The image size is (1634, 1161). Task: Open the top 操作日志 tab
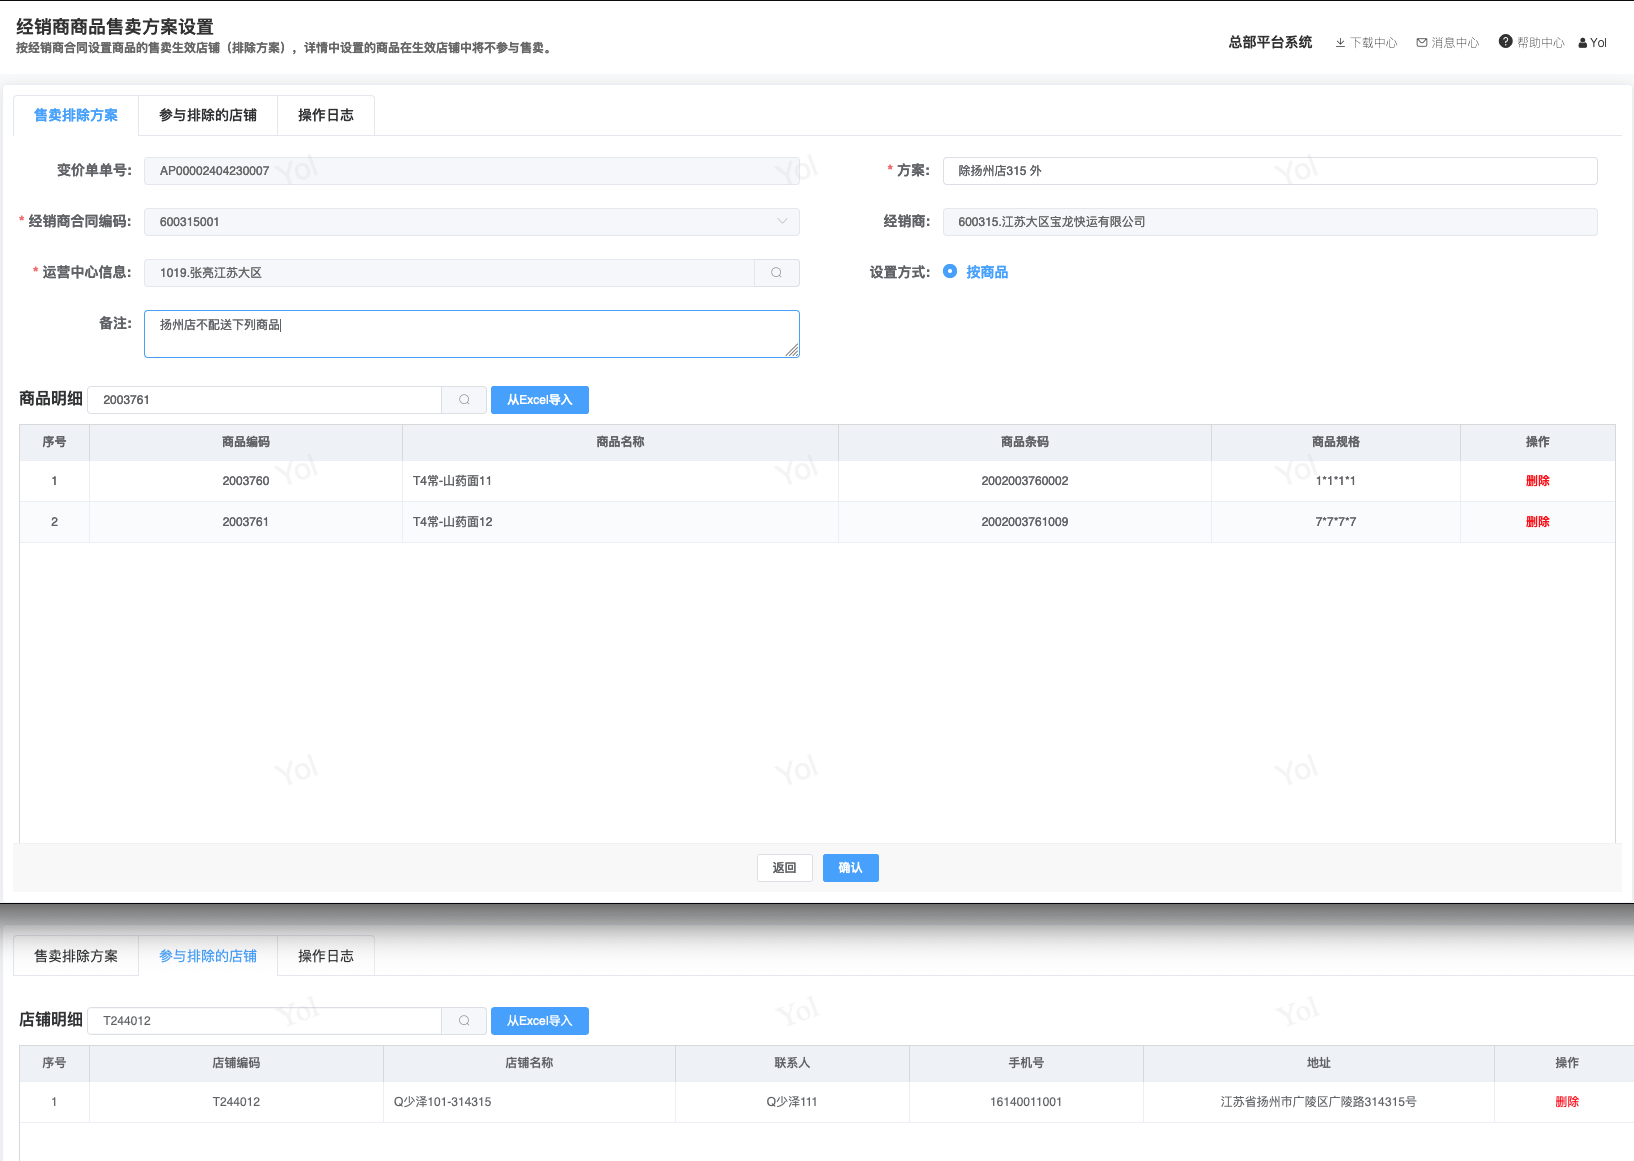[x=326, y=116]
